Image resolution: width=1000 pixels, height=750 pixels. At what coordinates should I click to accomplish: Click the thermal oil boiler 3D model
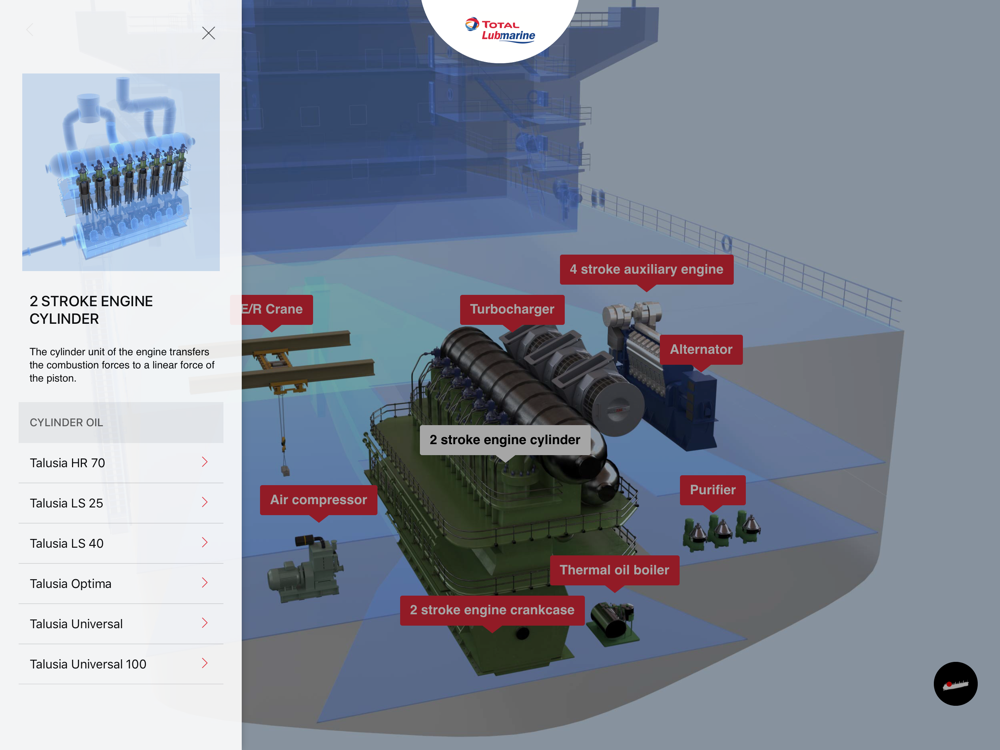pos(612,623)
